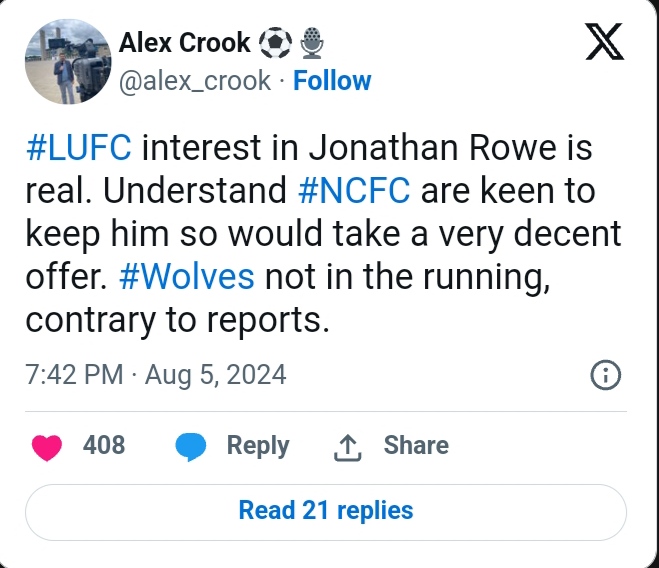Click the Reply text label
This screenshot has height=568, width=659.
point(258,446)
